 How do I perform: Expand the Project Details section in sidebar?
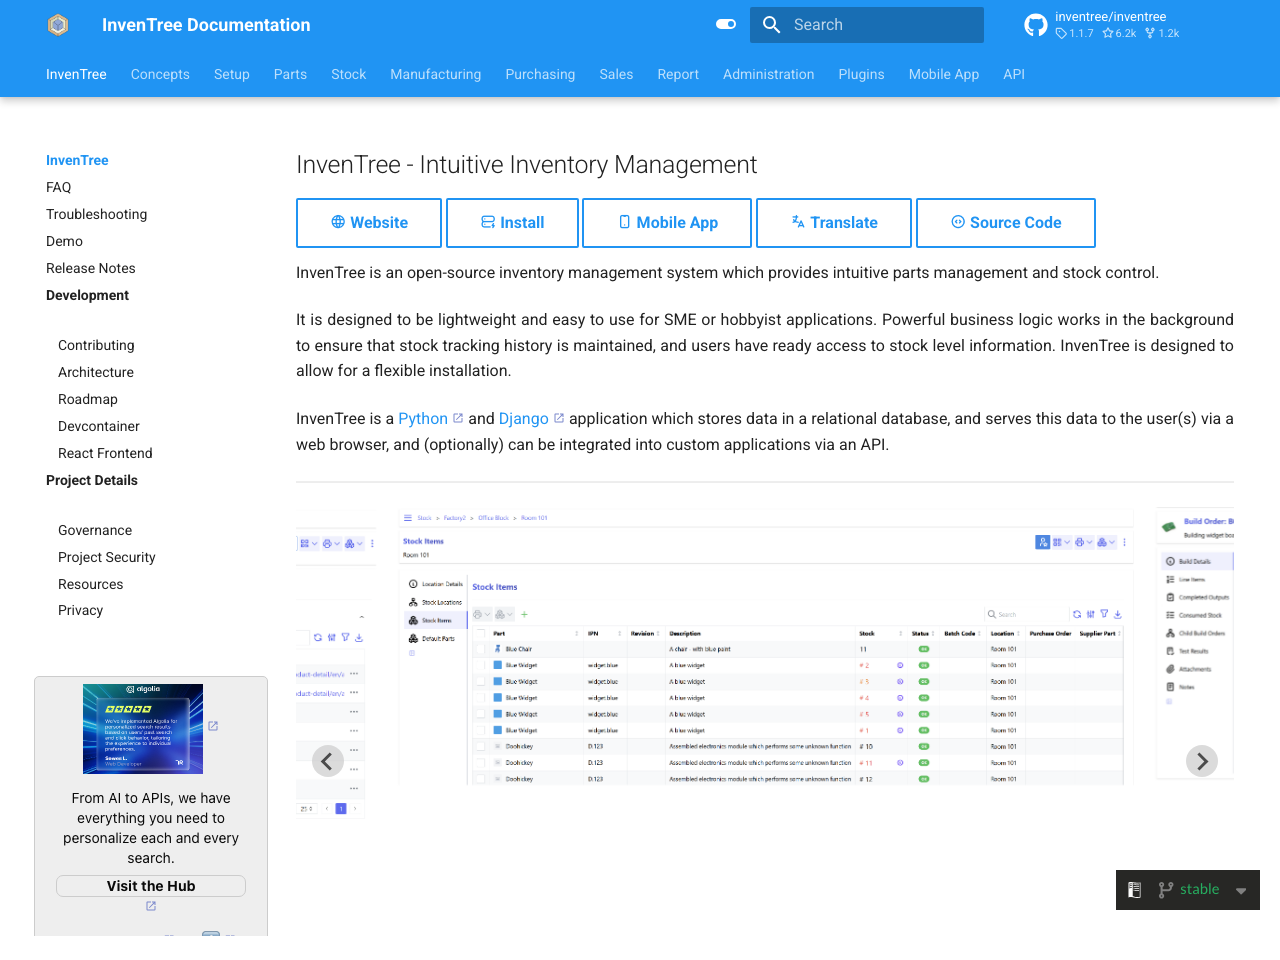(91, 480)
